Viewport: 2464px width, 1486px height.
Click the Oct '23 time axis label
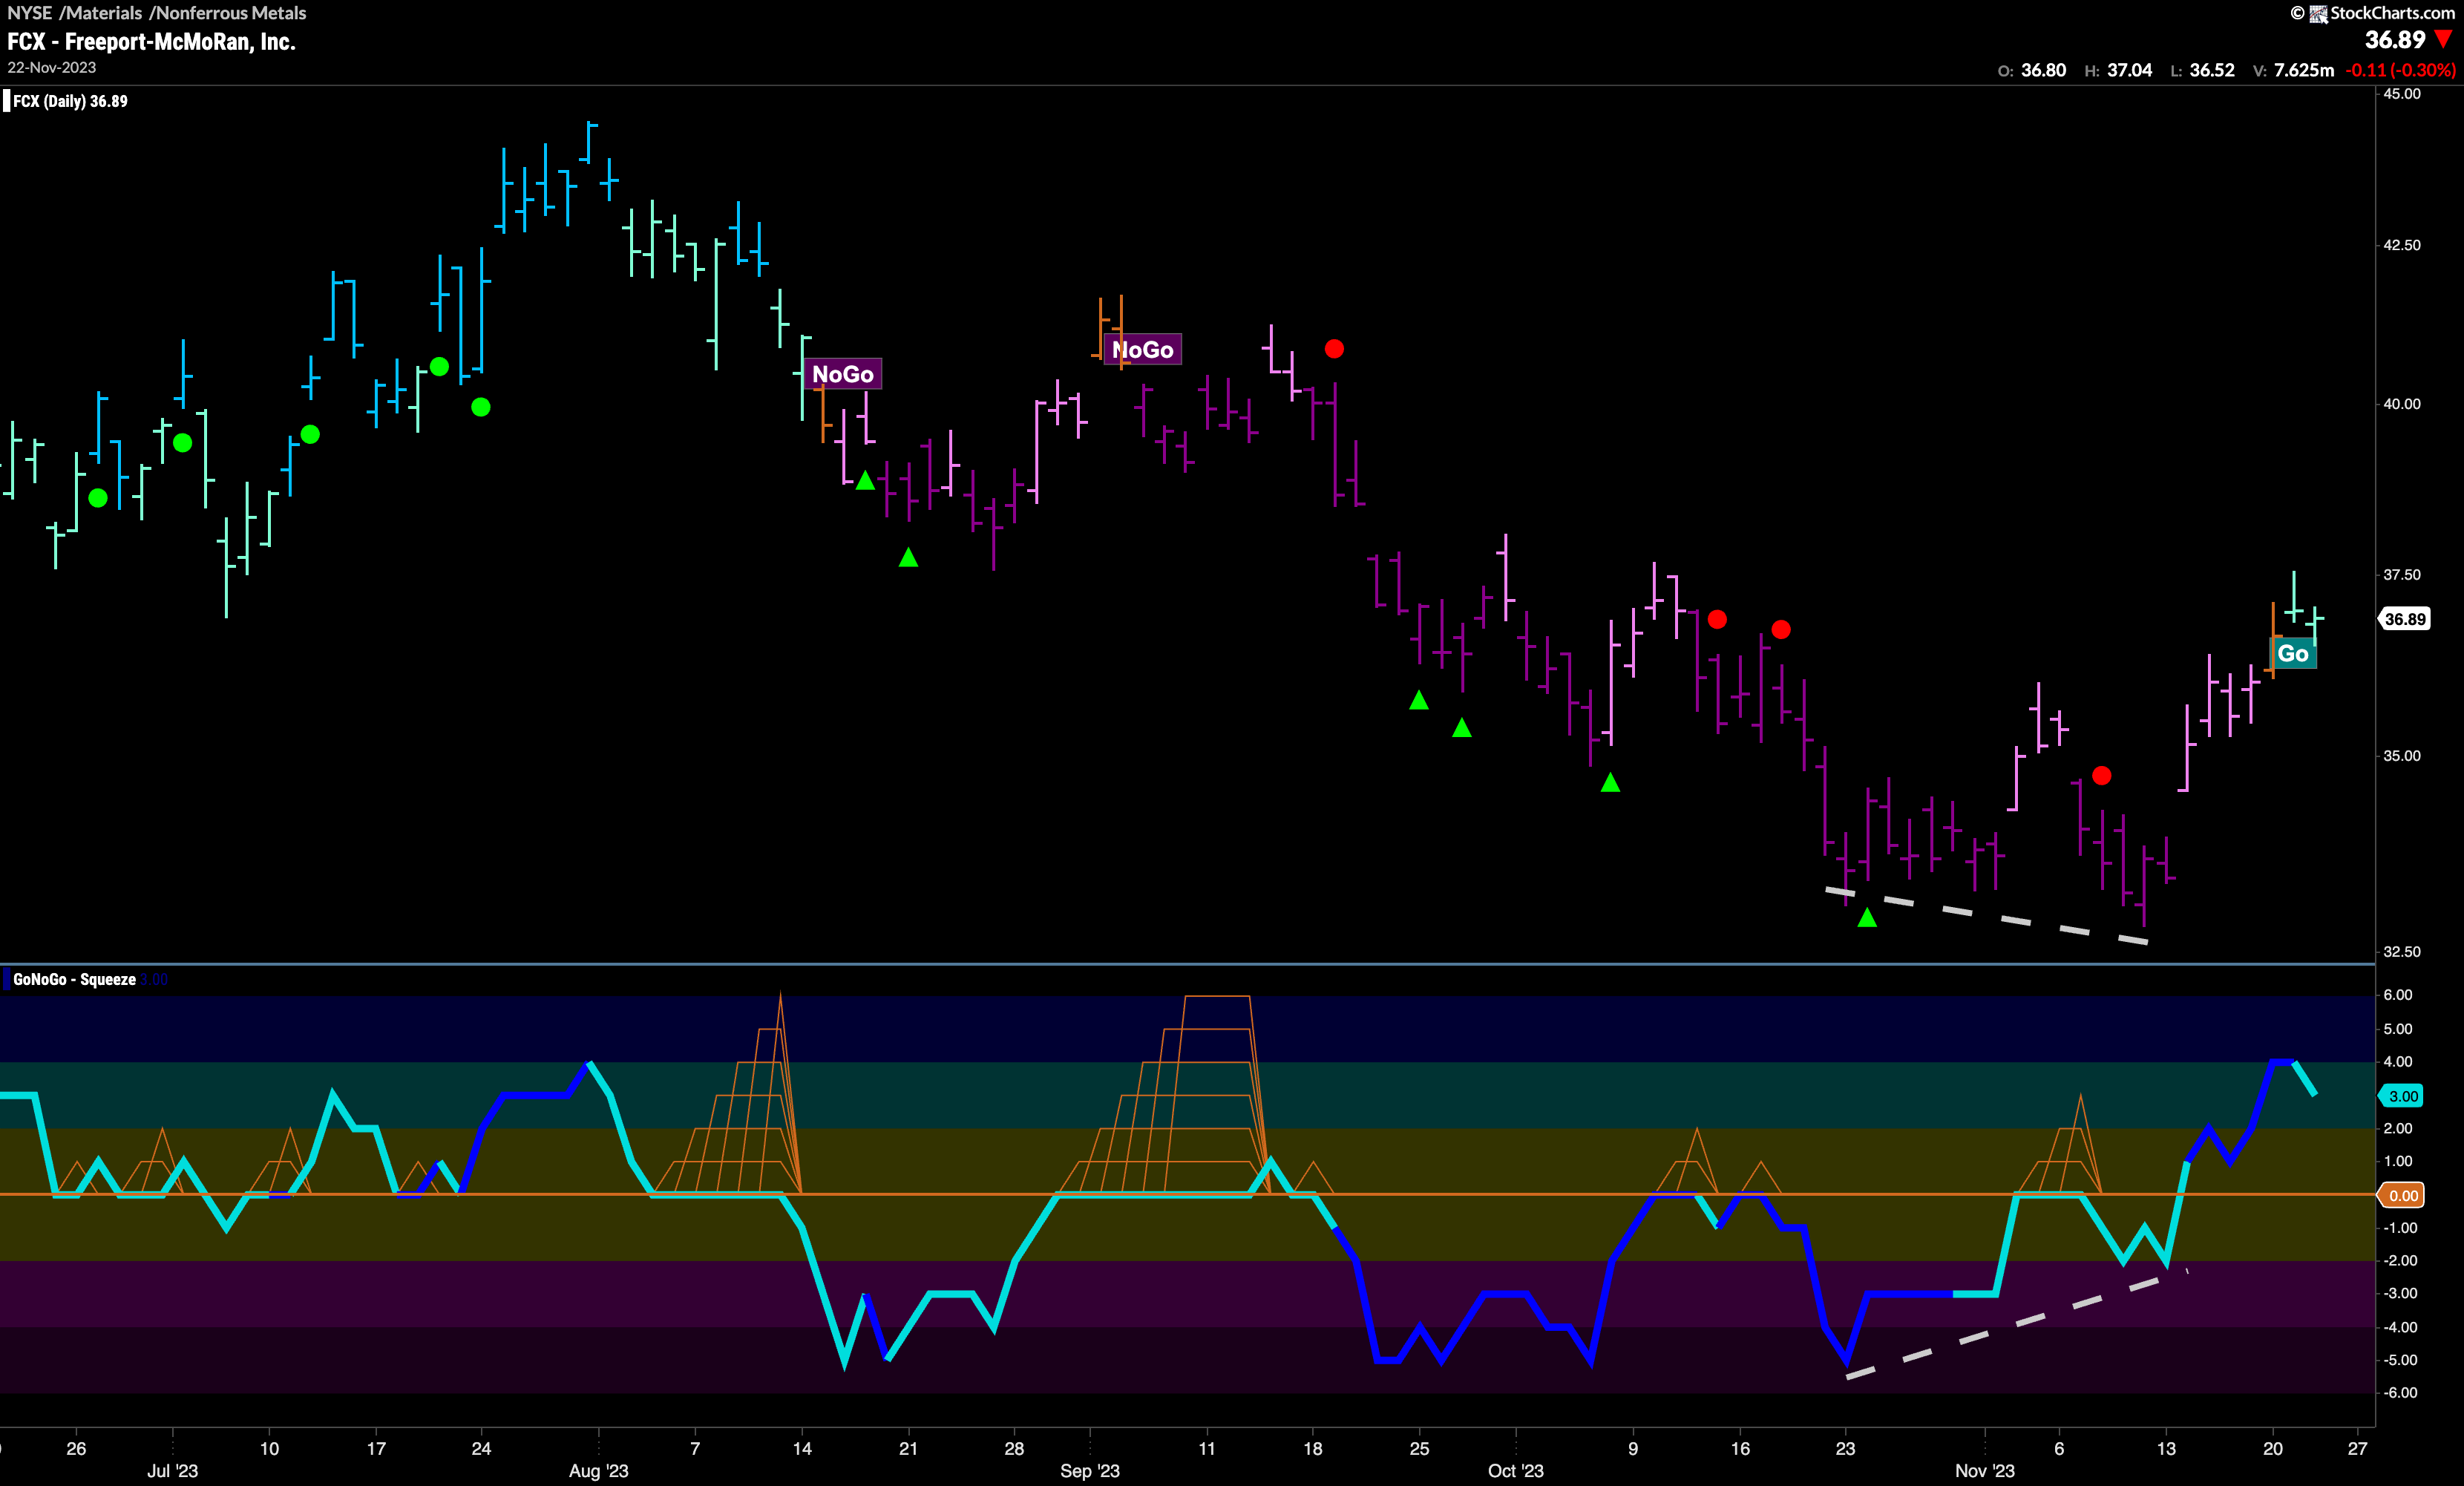pyautogui.click(x=1515, y=1470)
